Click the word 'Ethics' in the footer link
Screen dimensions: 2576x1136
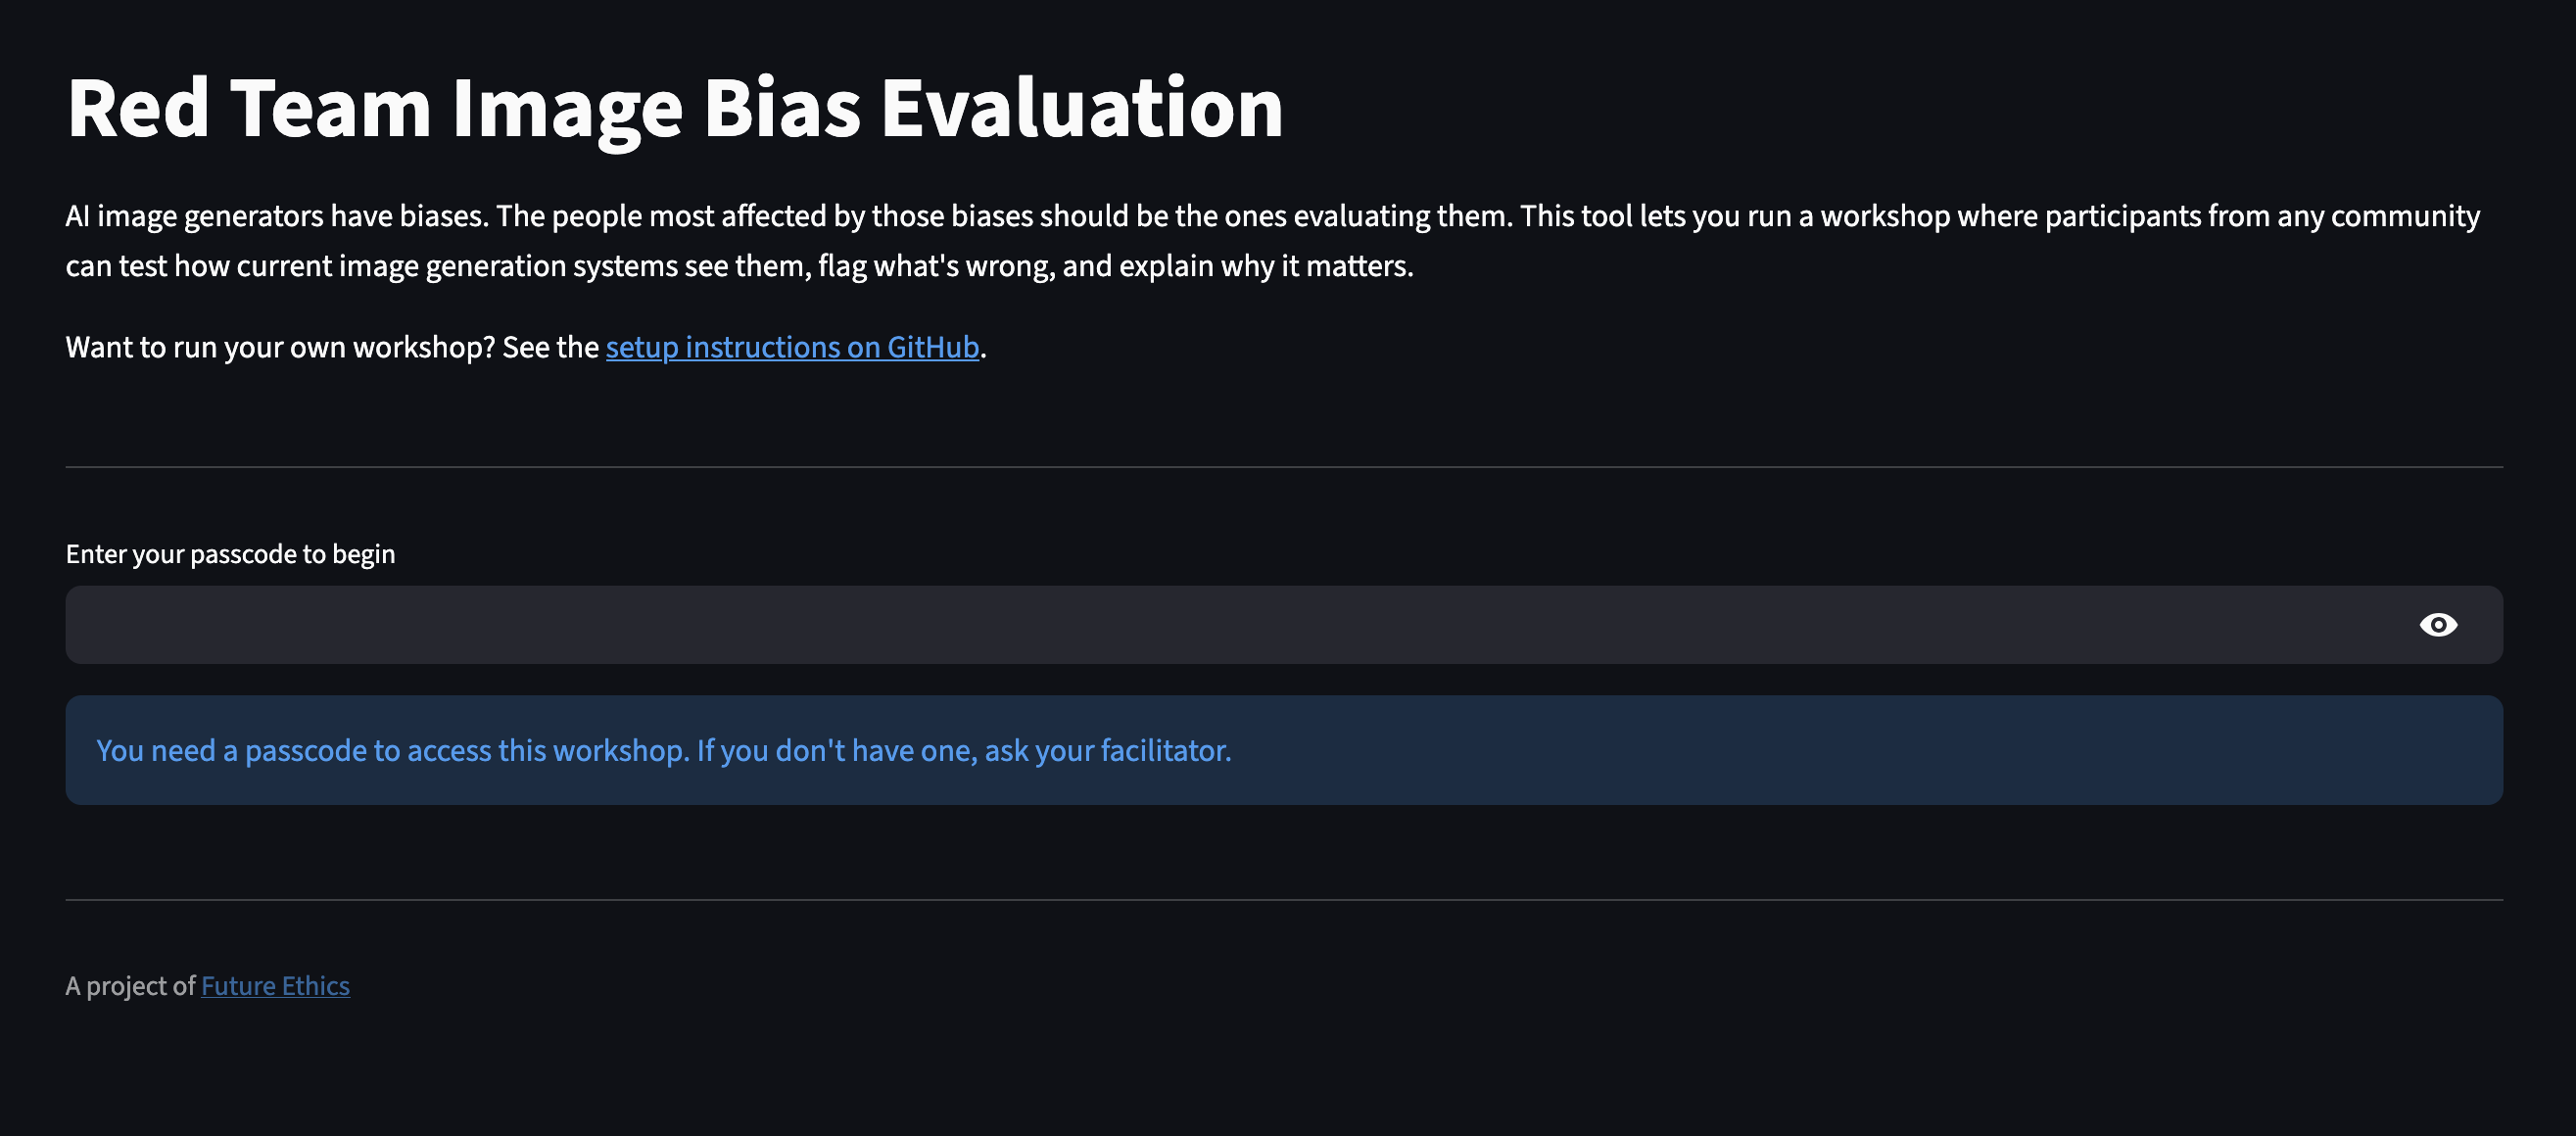pyautogui.click(x=315, y=986)
